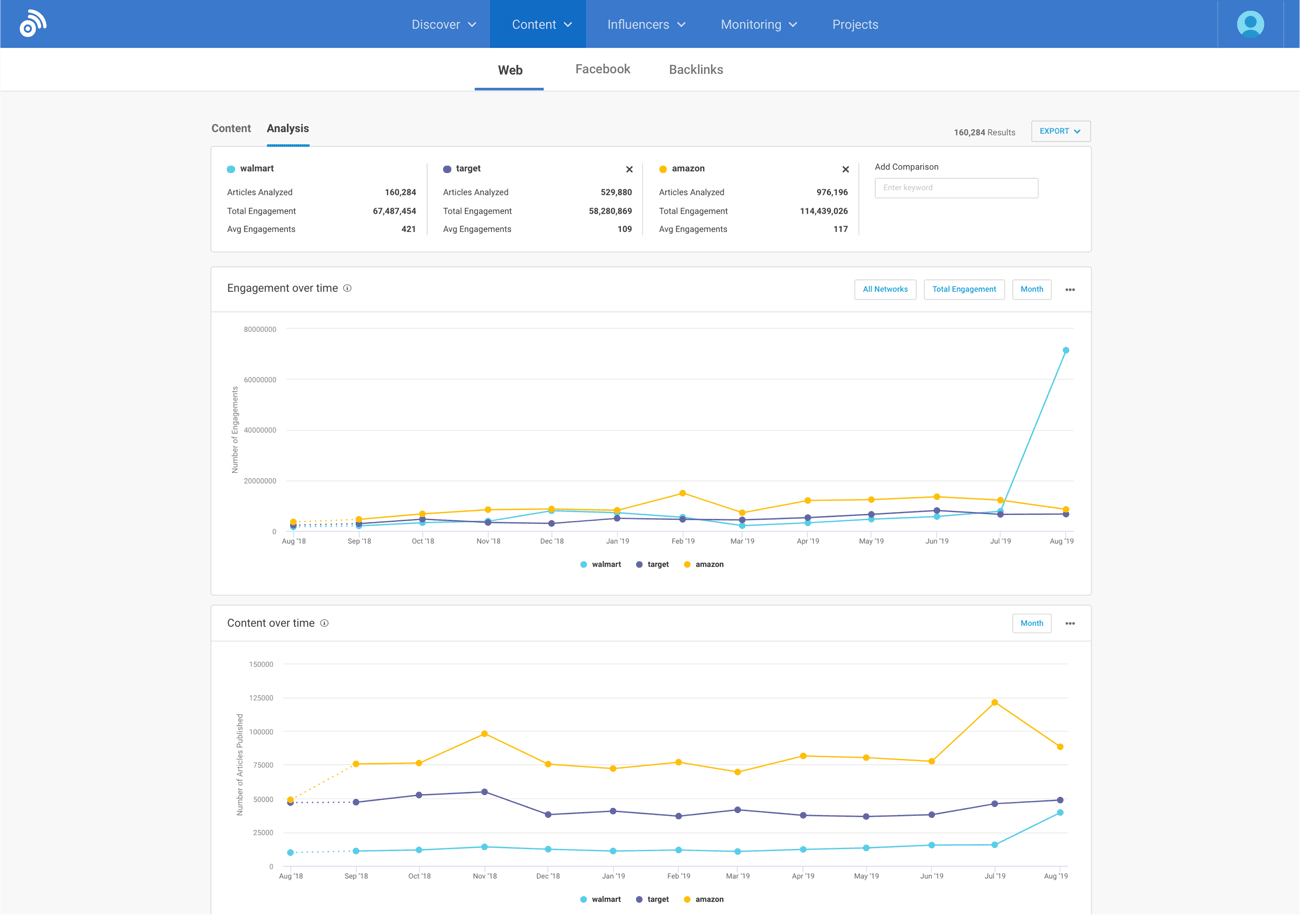Image resolution: width=1300 pixels, height=915 pixels.
Task: Open the ellipsis menu on the Content chart
Action: click(1070, 622)
